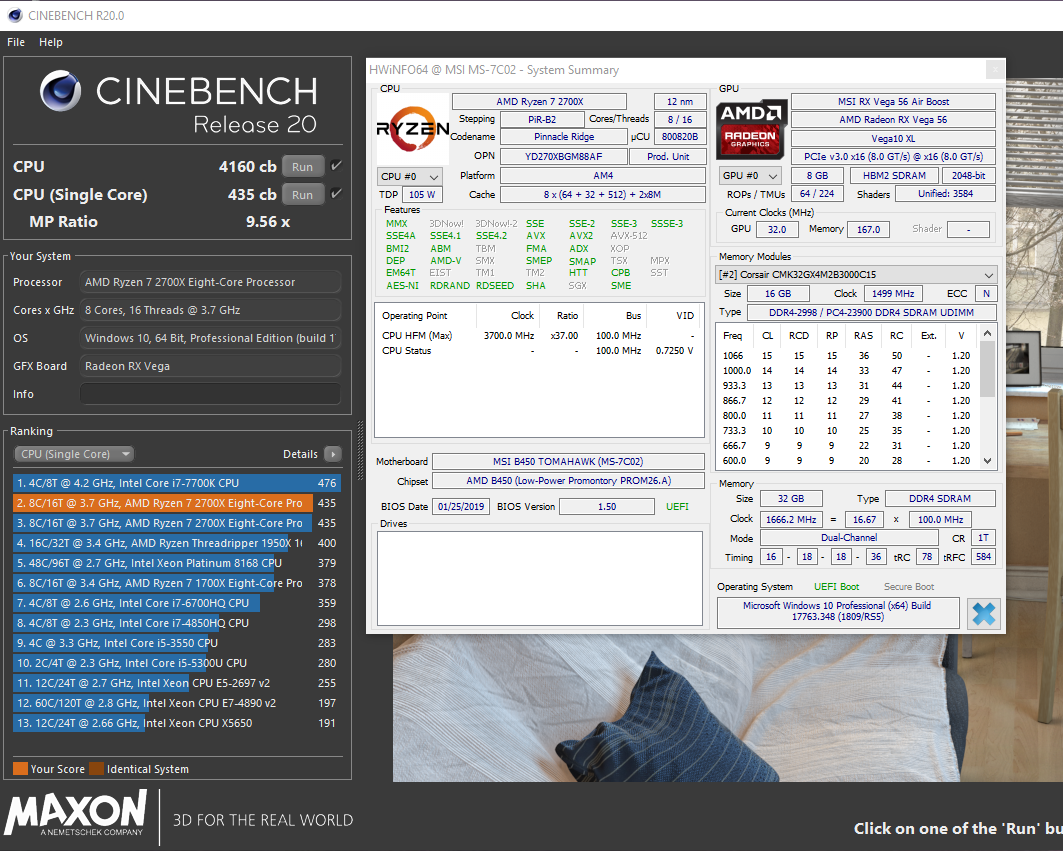Image resolution: width=1063 pixels, height=851 pixels.
Task: Open the Details arrow button in Ranking
Action: 333,454
